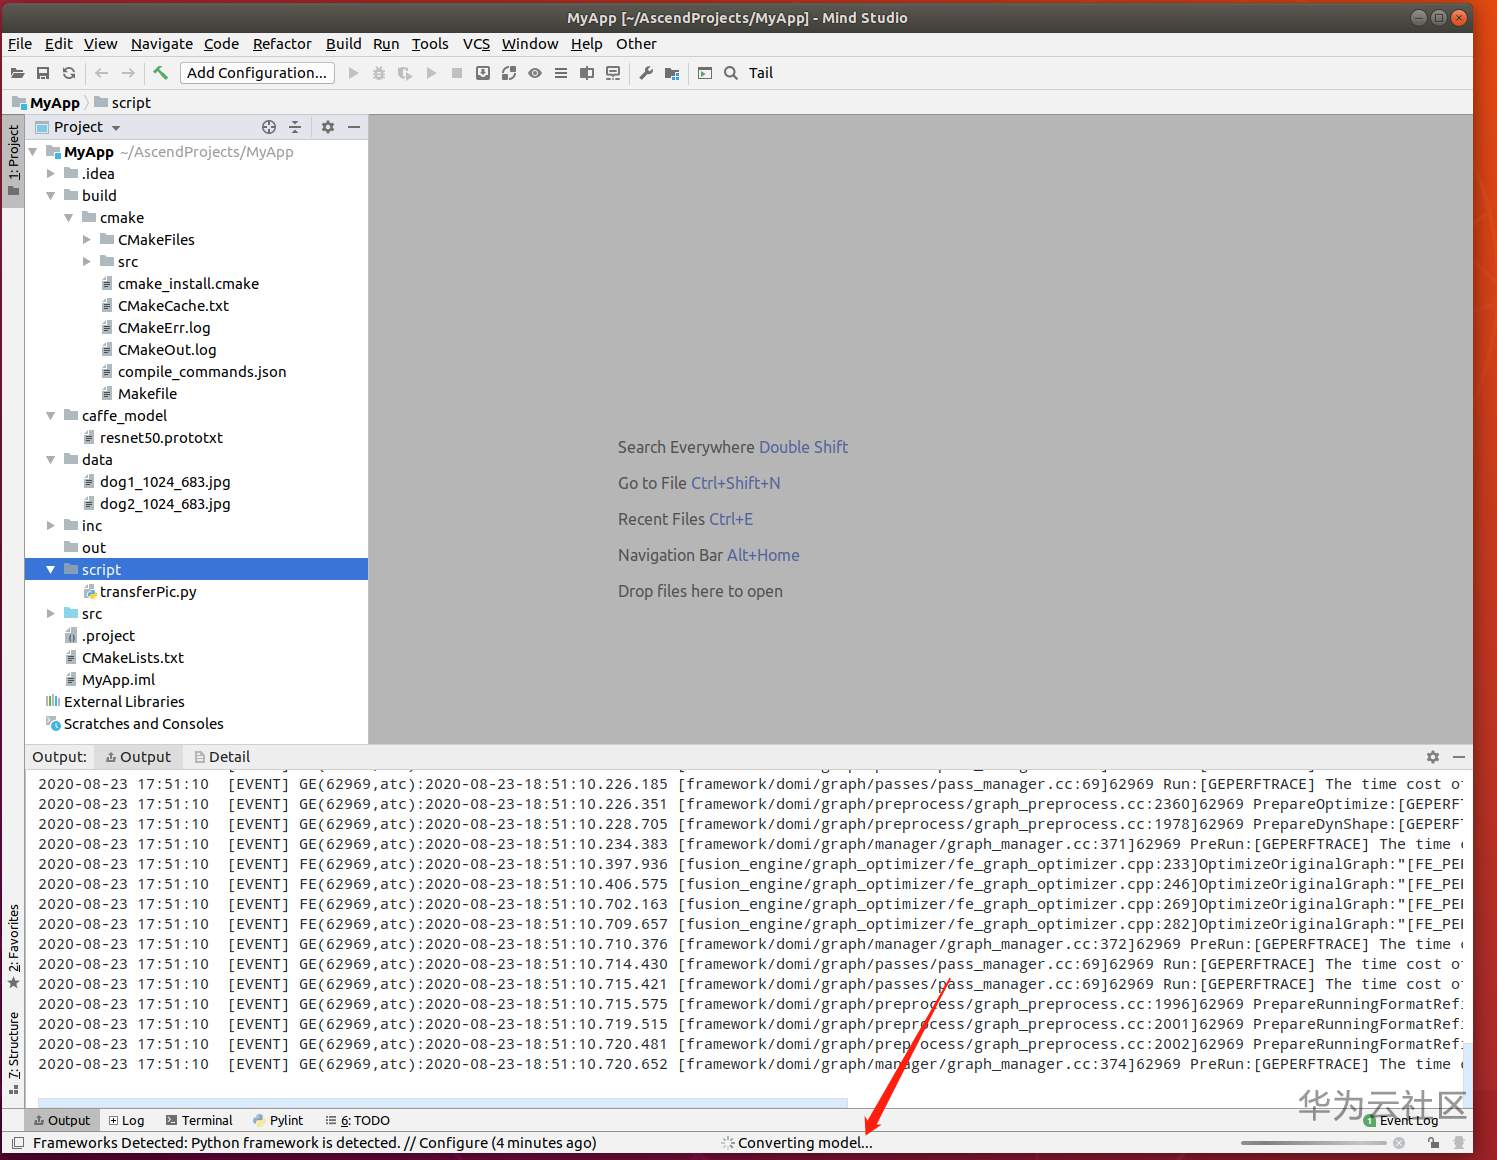Click the Back navigation arrow

(102, 73)
